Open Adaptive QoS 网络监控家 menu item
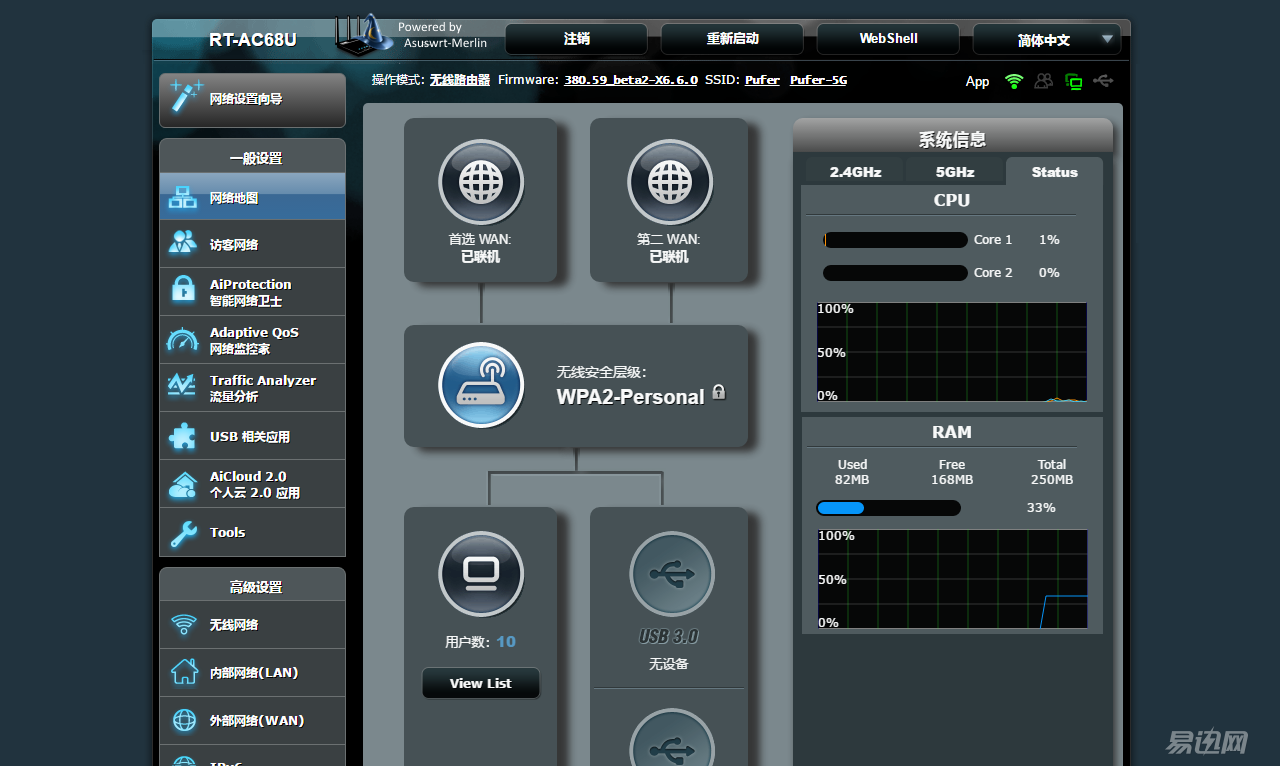The height and width of the screenshot is (766, 1280). pyautogui.click(x=252, y=340)
